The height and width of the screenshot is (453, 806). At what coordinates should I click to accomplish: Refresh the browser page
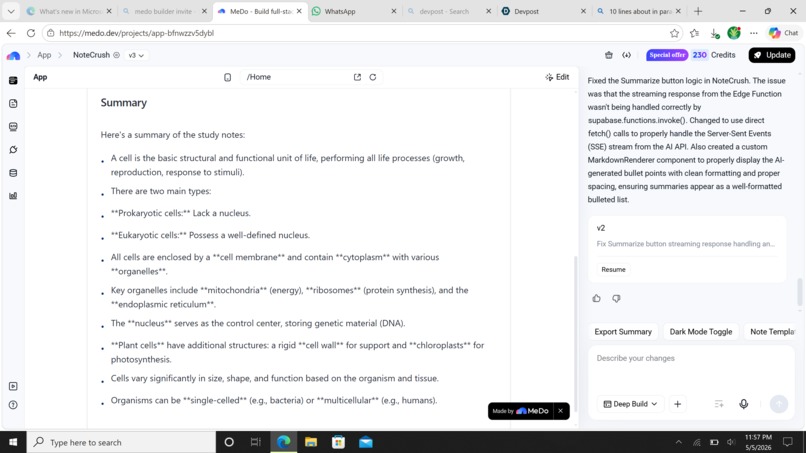[31, 33]
